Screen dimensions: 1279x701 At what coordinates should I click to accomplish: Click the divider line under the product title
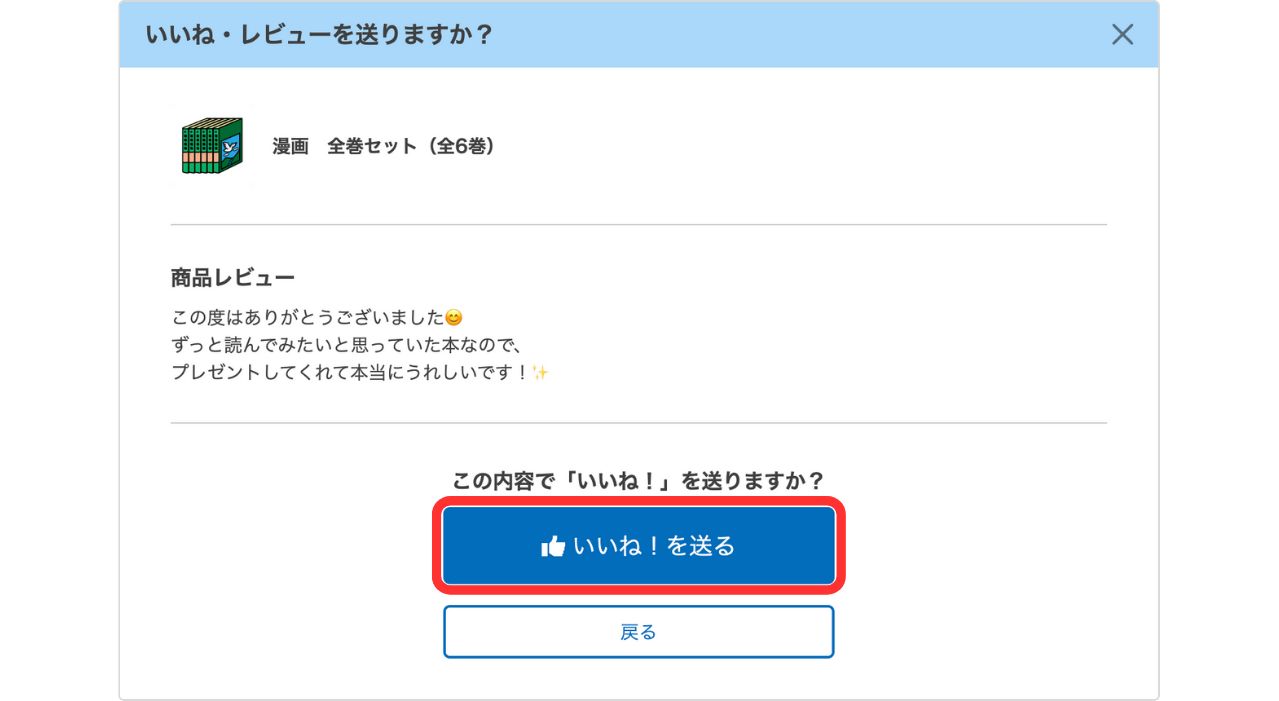(639, 224)
